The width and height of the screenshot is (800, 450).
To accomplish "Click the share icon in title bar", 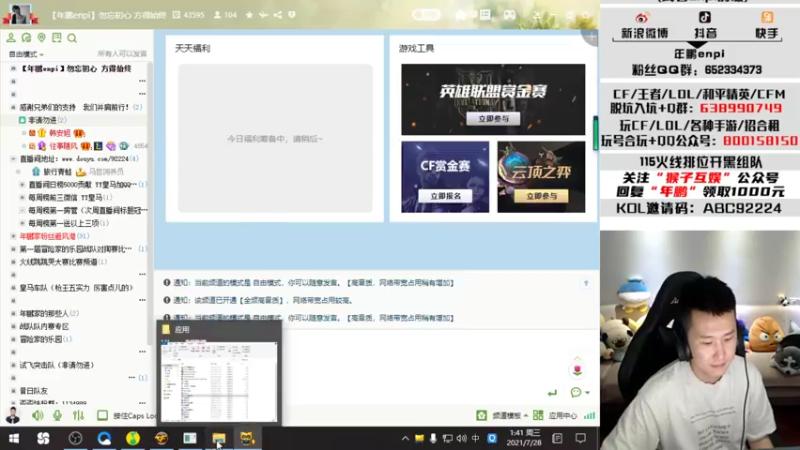I will pos(278,15).
